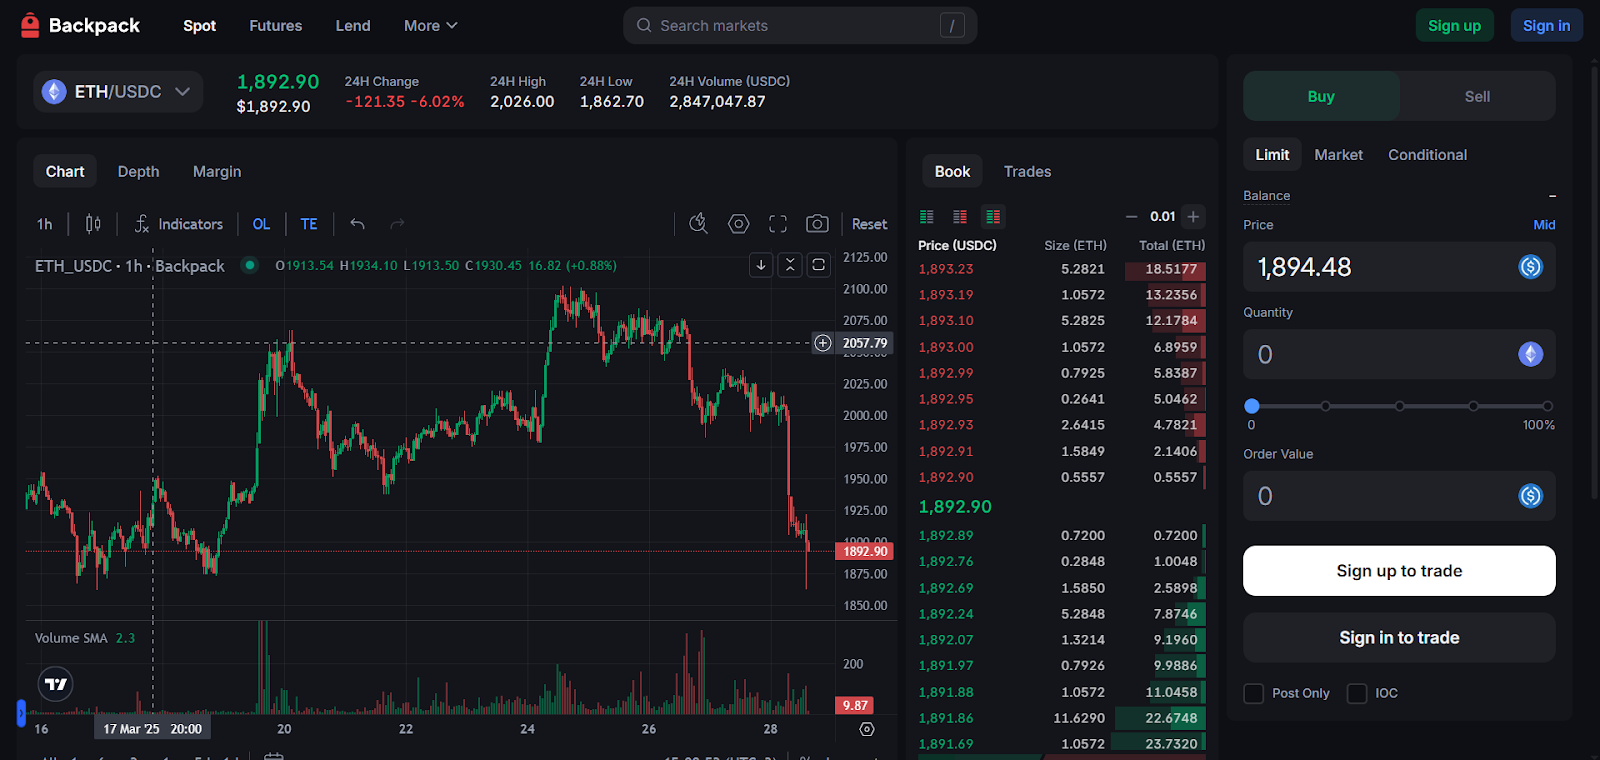
Task: Open the Indicators fx menu
Action: (179, 224)
